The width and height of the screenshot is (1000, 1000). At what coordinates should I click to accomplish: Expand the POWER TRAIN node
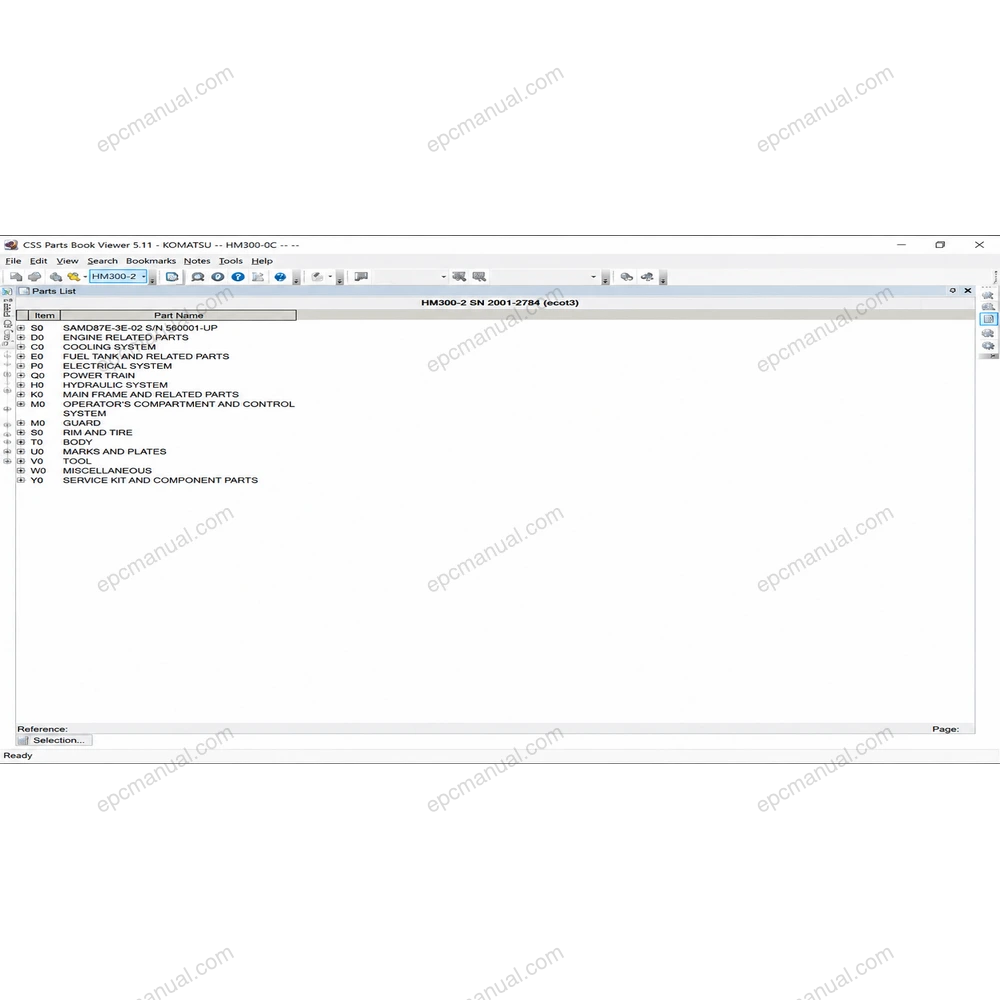[x=21, y=376]
